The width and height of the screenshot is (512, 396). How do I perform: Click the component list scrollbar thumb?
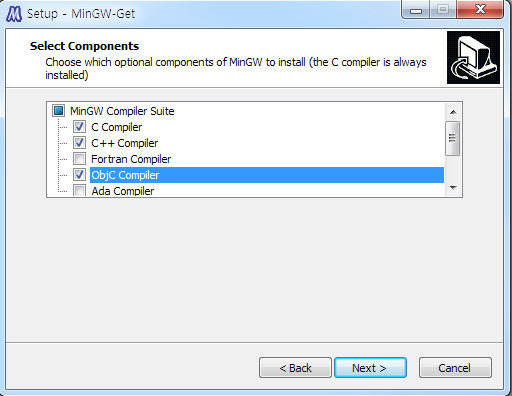[x=453, y=138]
